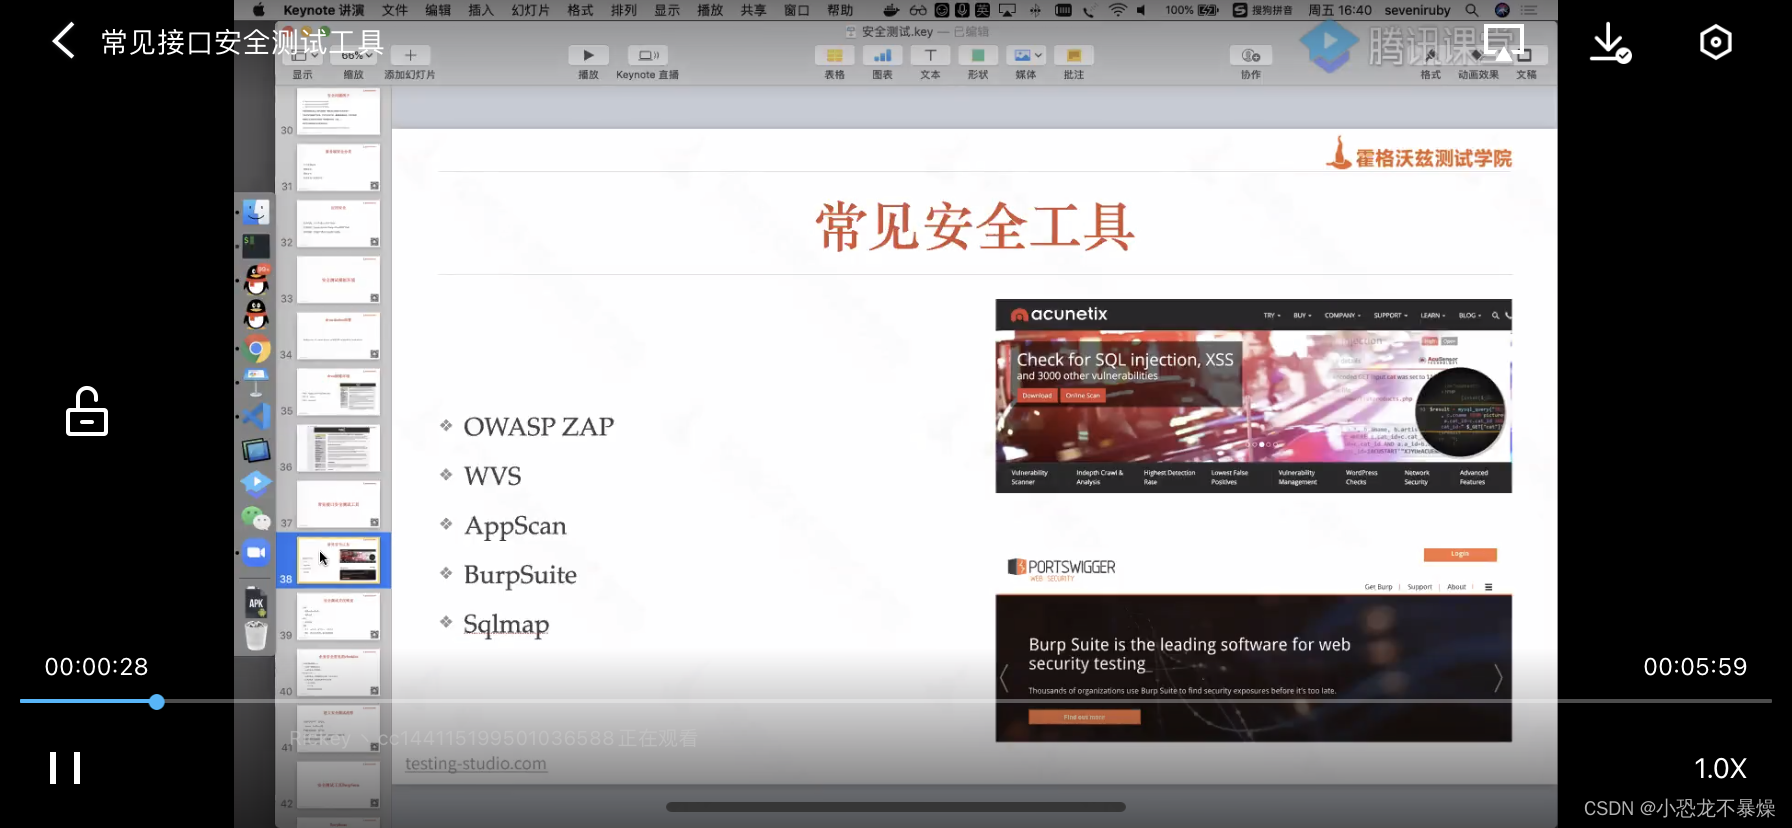
Task: Open Keynote from the Dock
Action: (256, 382)
